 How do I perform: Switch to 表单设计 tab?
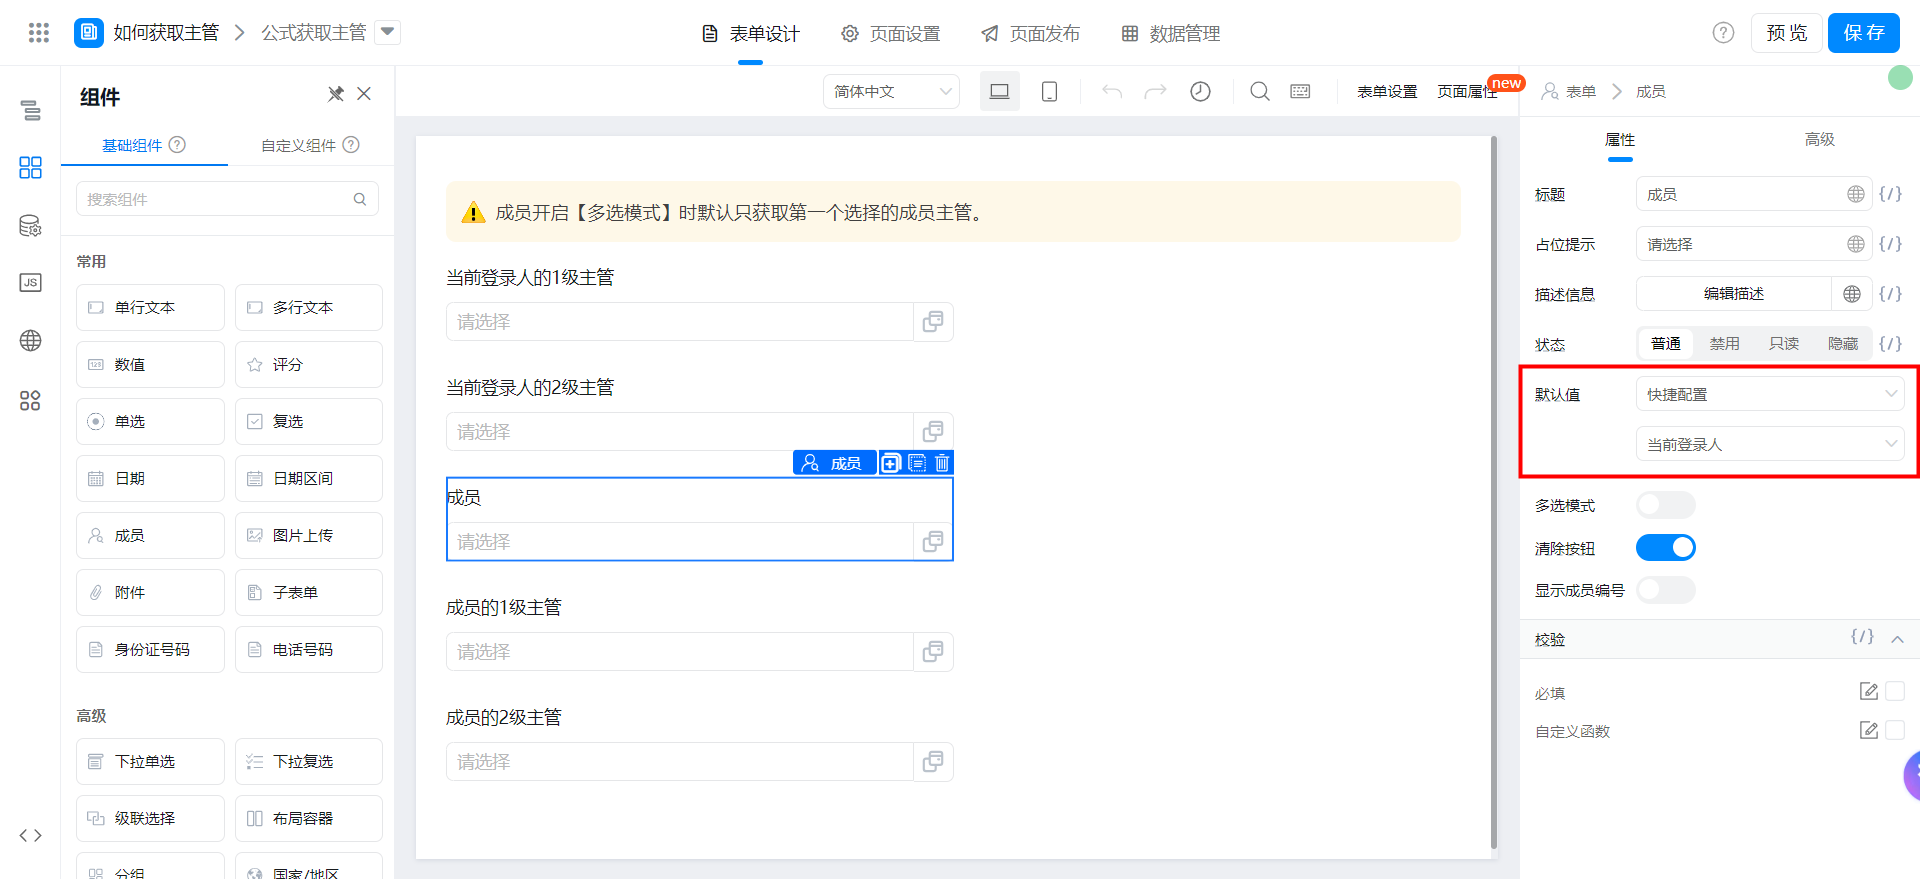point(751,34)
